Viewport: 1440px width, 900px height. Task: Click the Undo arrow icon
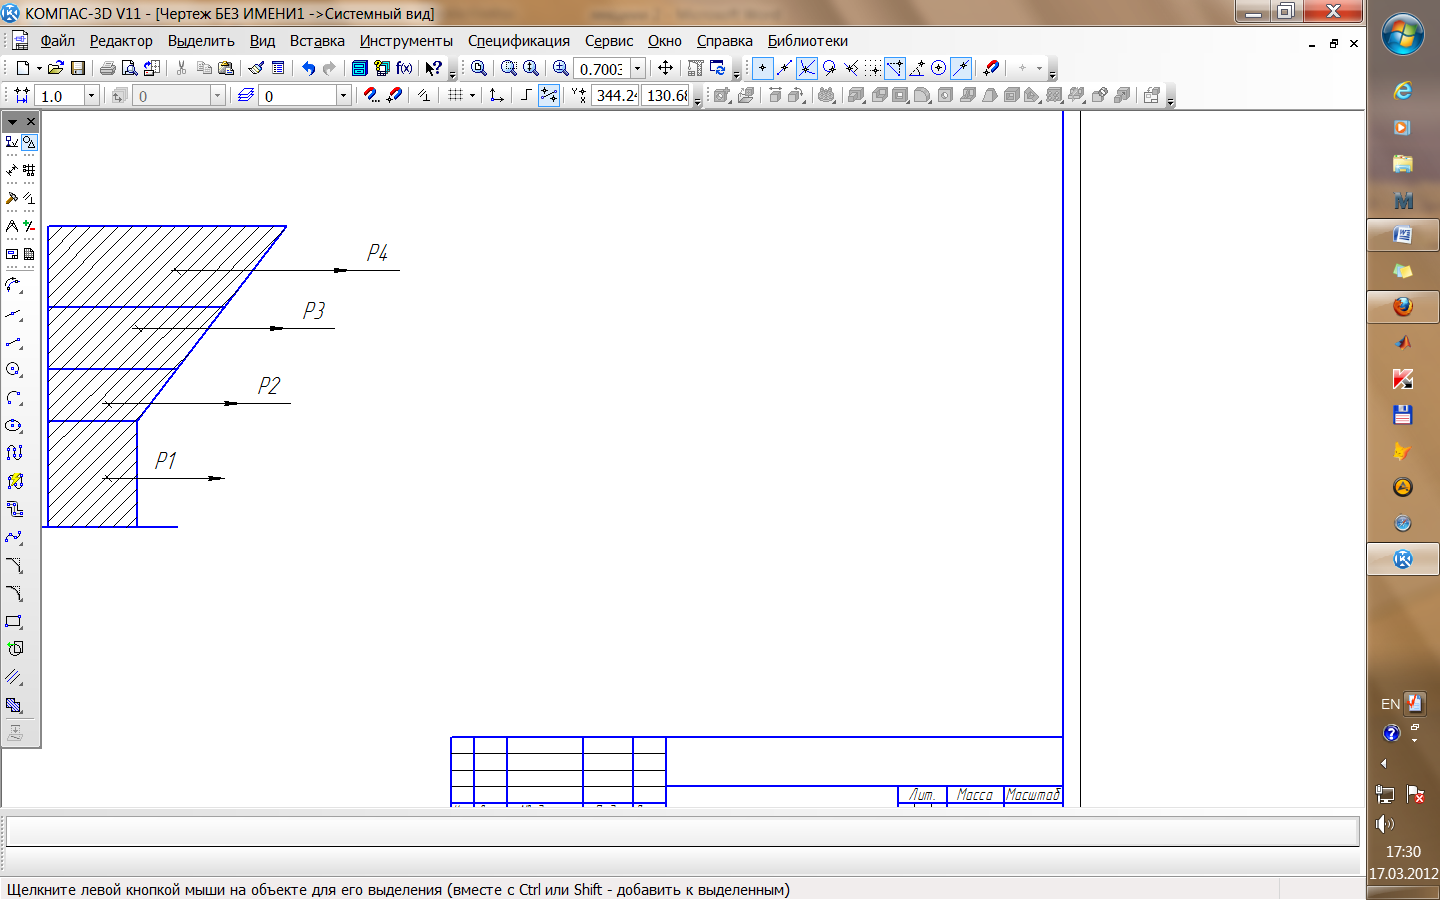point(308,68)
